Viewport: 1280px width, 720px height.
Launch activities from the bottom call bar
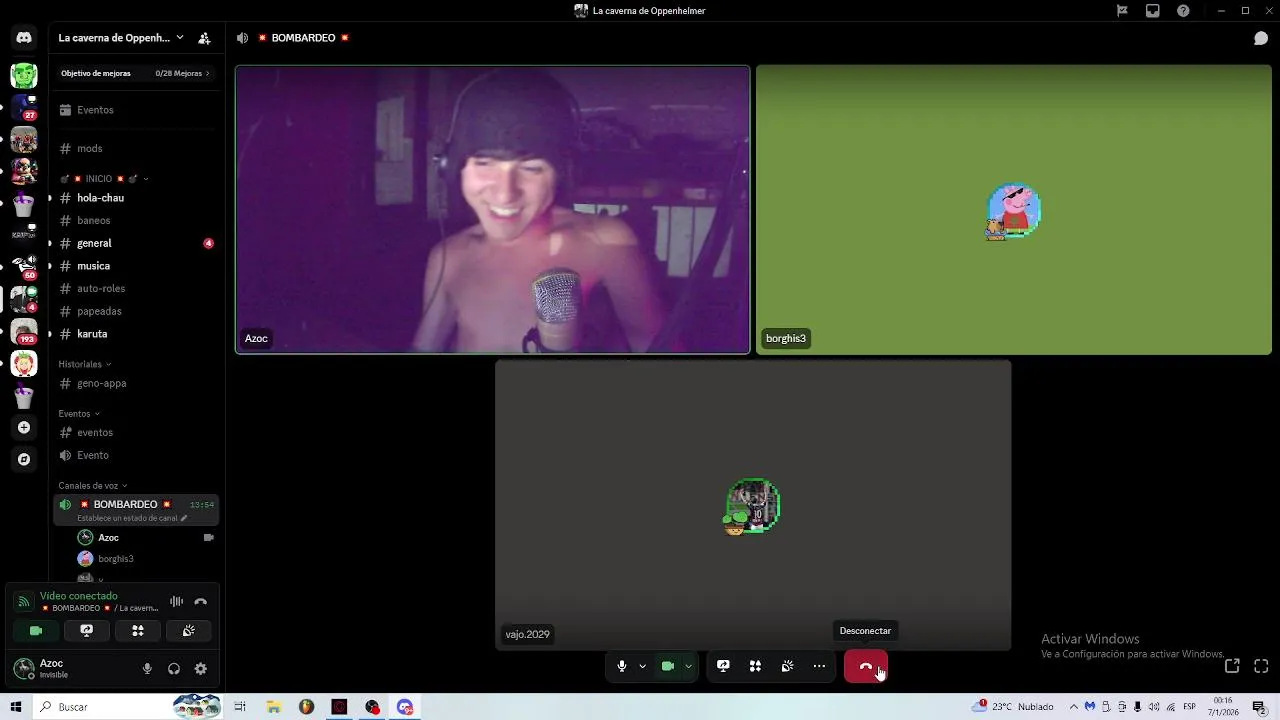755,666
